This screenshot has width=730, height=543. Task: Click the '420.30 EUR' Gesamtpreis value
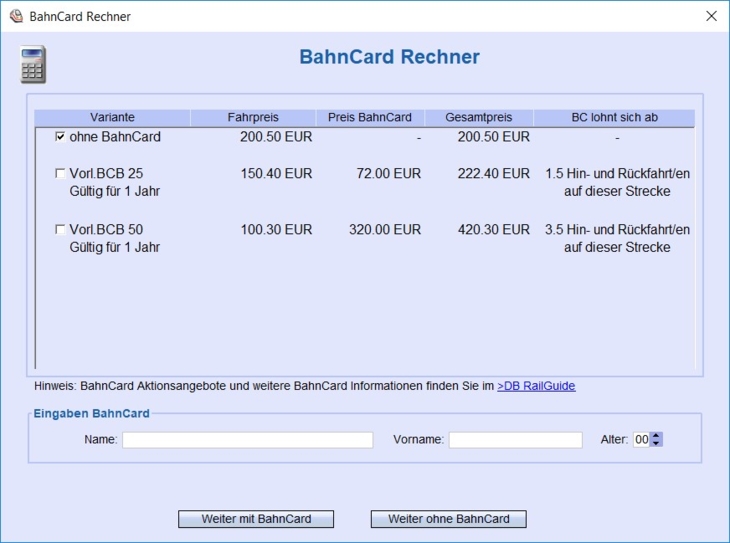[x=493, y=230]
